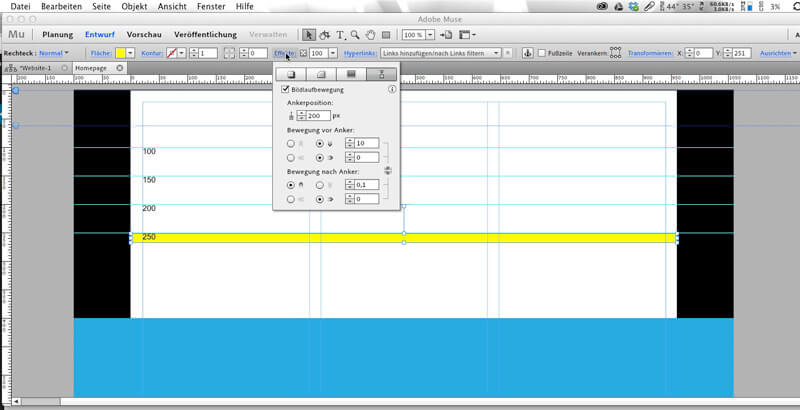Click the Hyperlinks label link
This screenshot has width=800, height=410.
360,53
